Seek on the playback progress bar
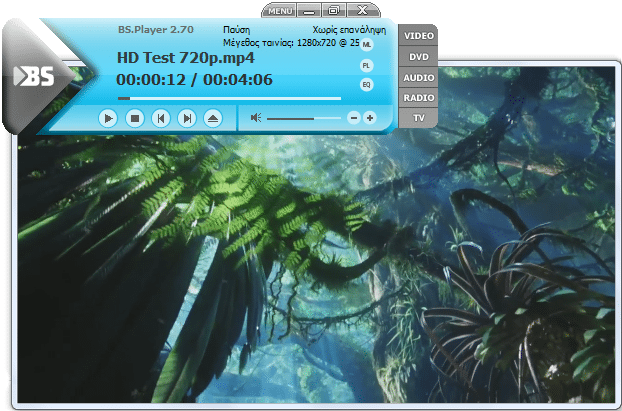622x411 pixels. (x=229, y=98)
